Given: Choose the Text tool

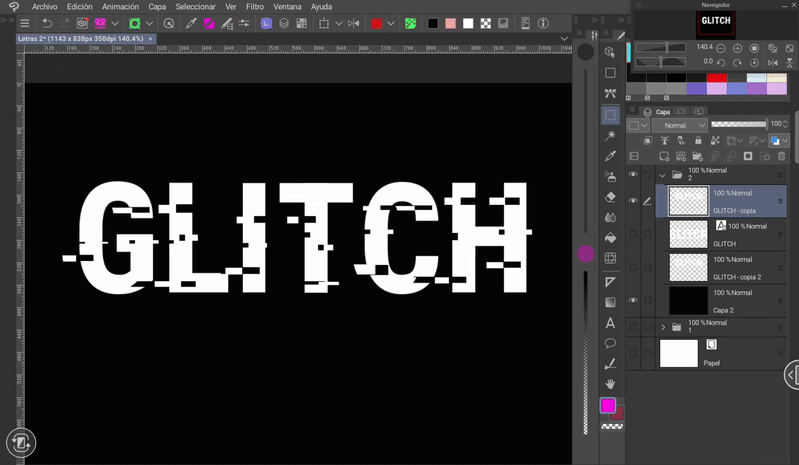Looking at the screenshot, I should point(610,323).
